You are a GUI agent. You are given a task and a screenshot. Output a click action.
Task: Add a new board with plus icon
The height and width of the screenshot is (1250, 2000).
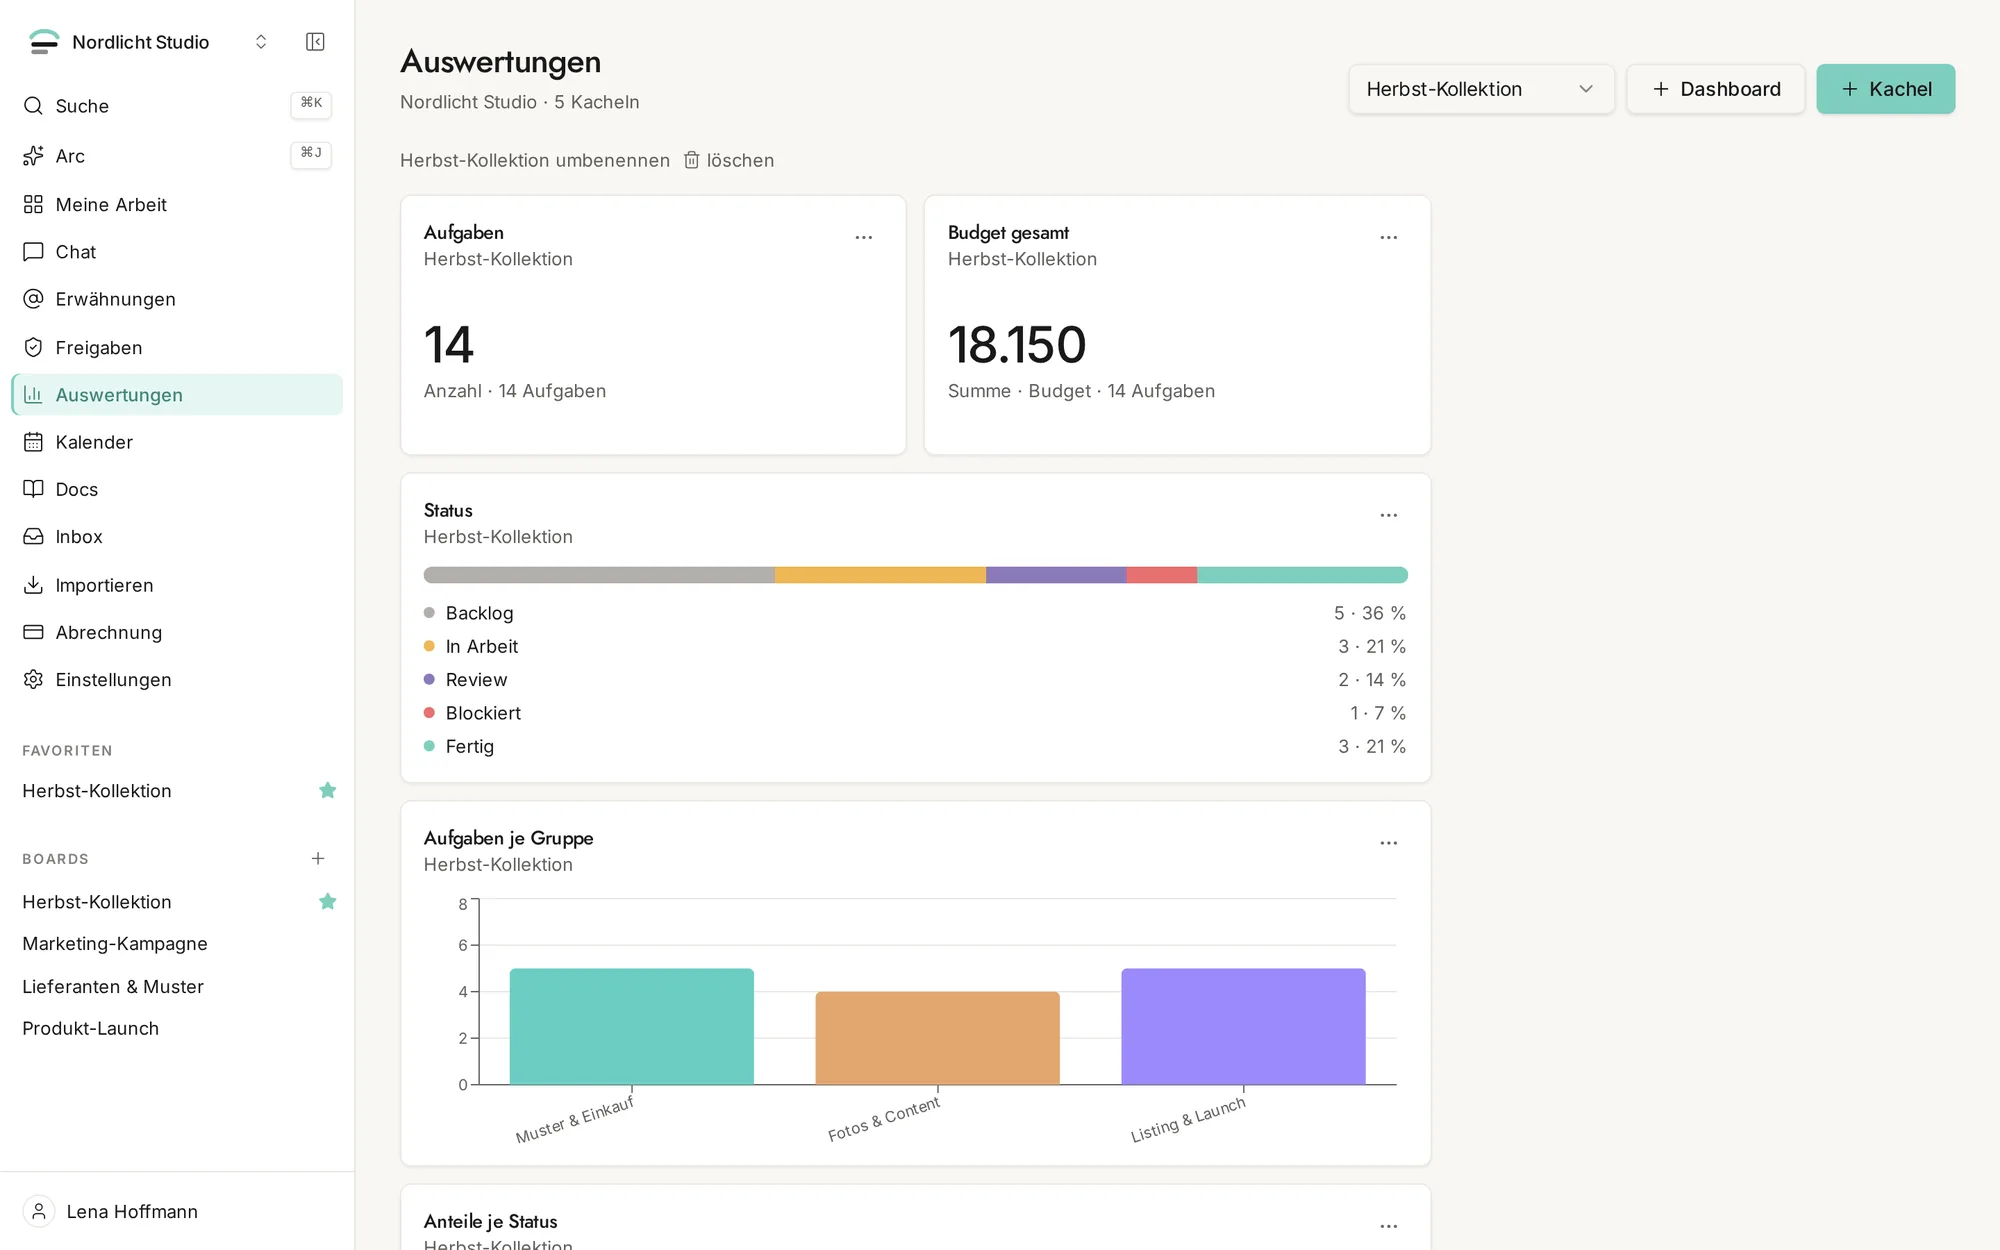tap(318, 859)
